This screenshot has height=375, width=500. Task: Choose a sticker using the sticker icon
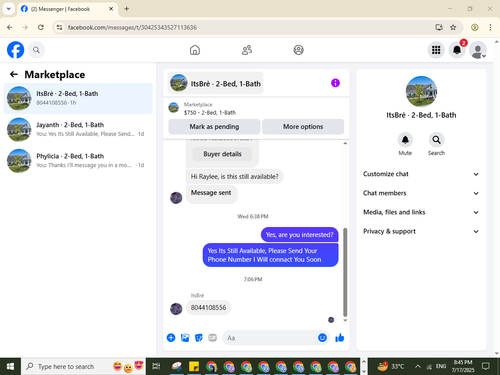tap(199, 338)
